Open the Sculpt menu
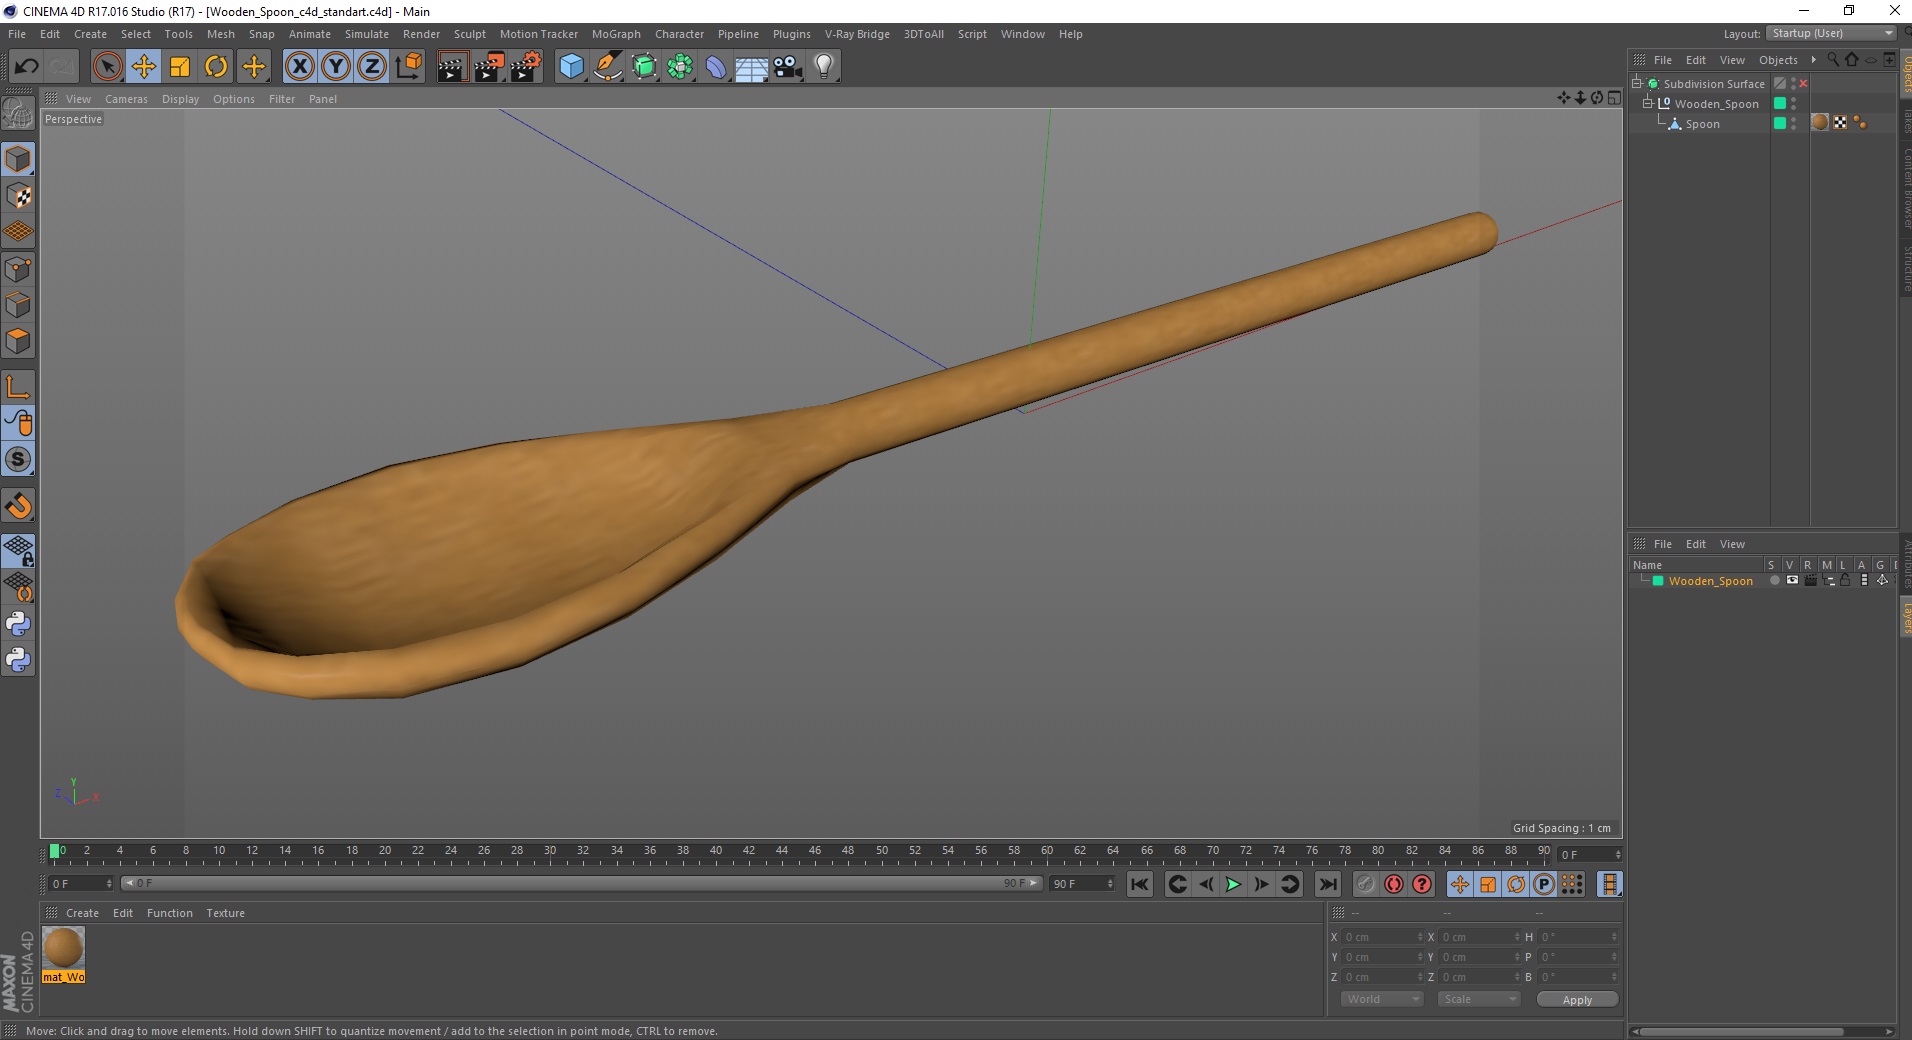1912x1040 pixels. (x=469, y=34)
